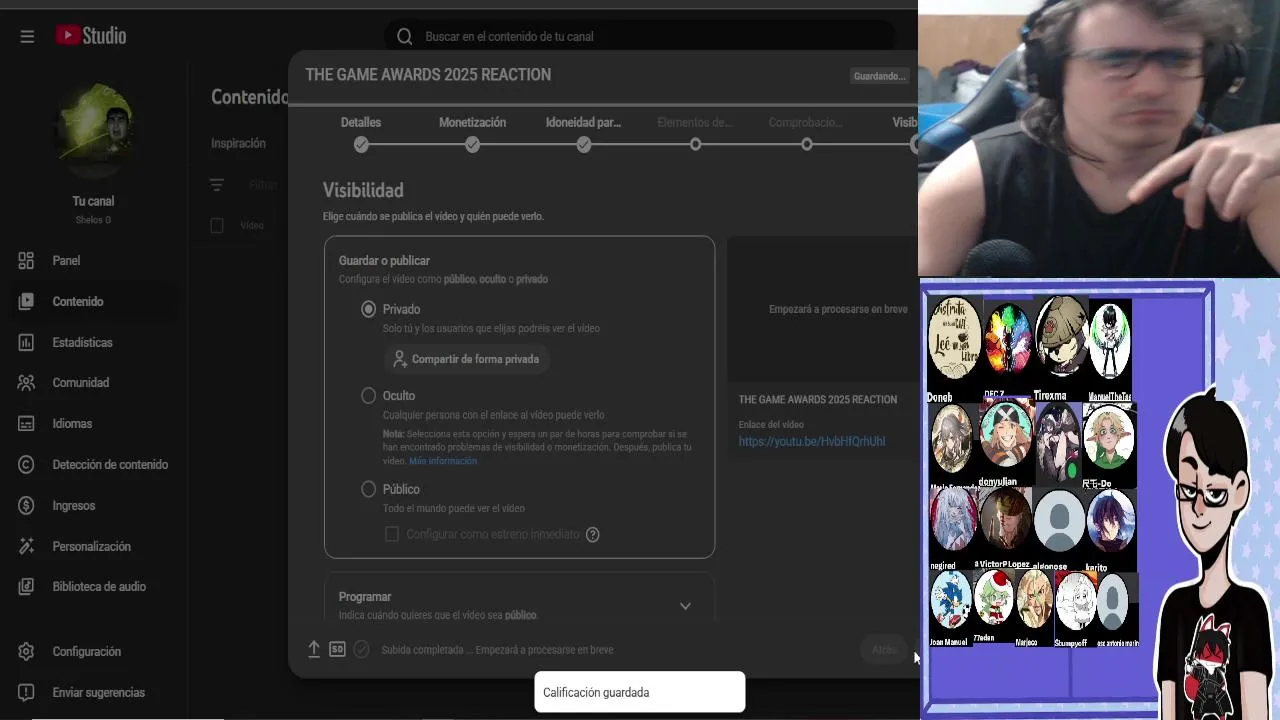1280x720 pixels.
Task: Click the Atrás button
Action: (x=884, y=650)
